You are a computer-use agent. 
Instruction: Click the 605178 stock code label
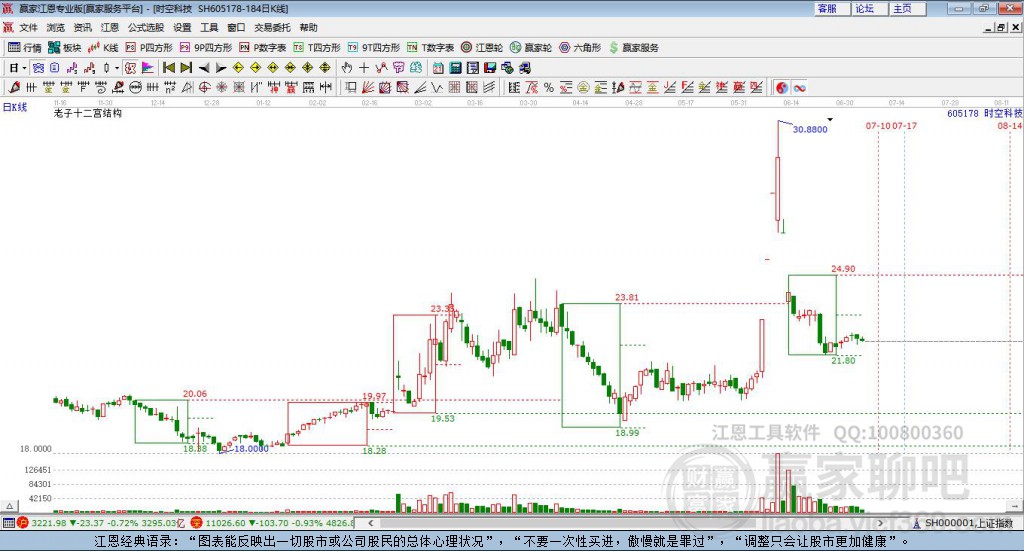click(963, 113)
